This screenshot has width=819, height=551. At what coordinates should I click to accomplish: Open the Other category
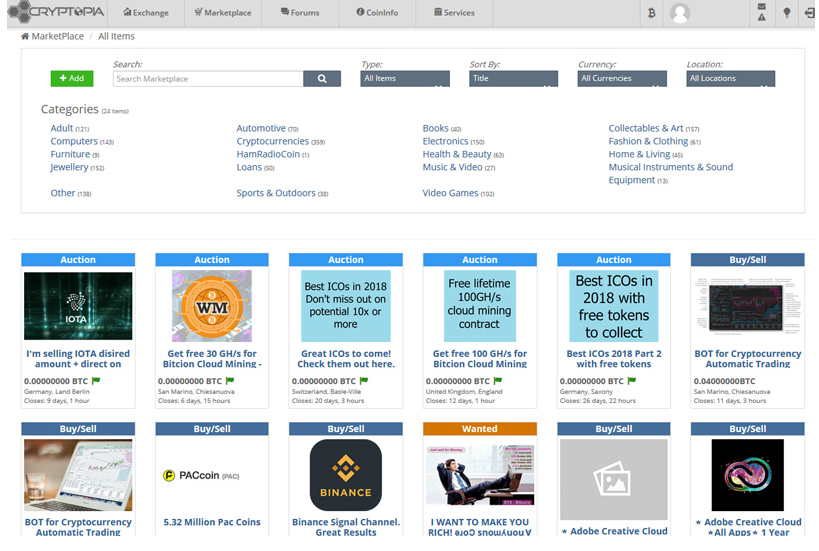click(63, 193)
